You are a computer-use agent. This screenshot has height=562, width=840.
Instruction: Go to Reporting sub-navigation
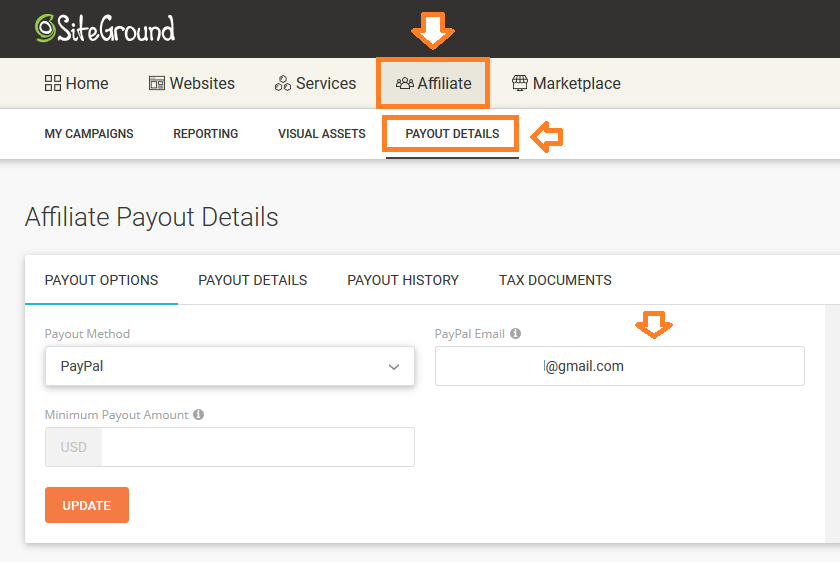click(206, 134)
